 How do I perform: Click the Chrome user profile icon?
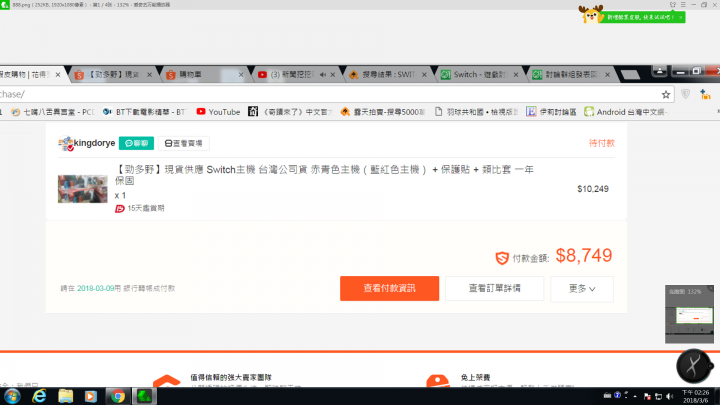pos(659,71)
